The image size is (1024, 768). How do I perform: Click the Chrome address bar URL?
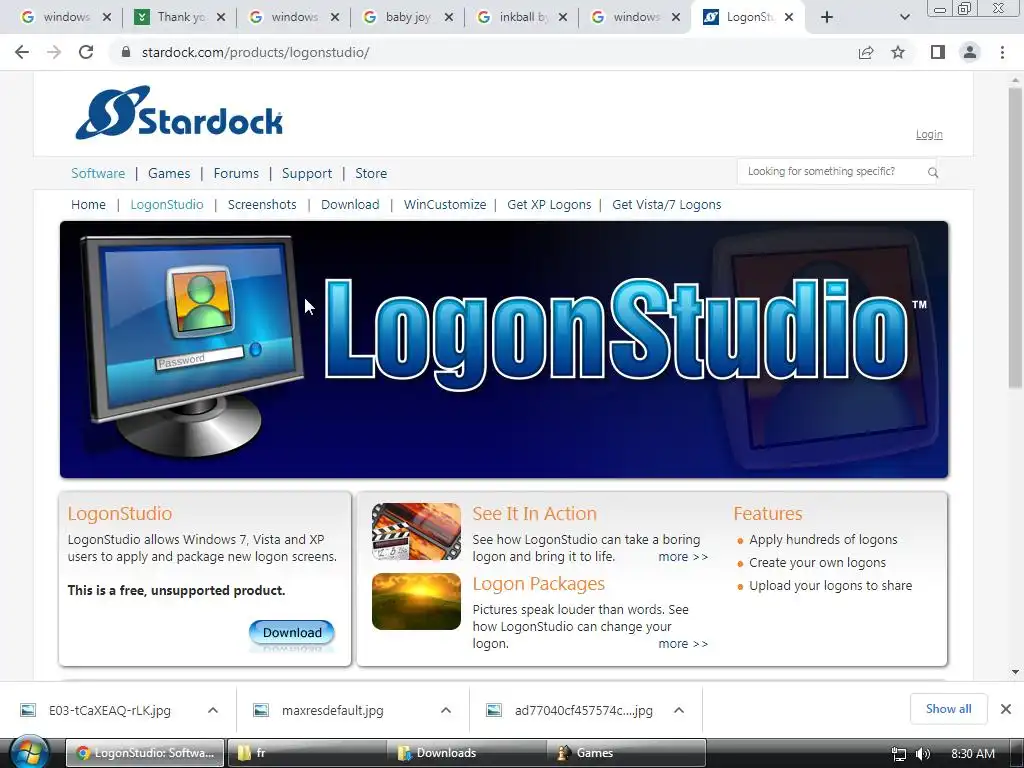(255, 52)
